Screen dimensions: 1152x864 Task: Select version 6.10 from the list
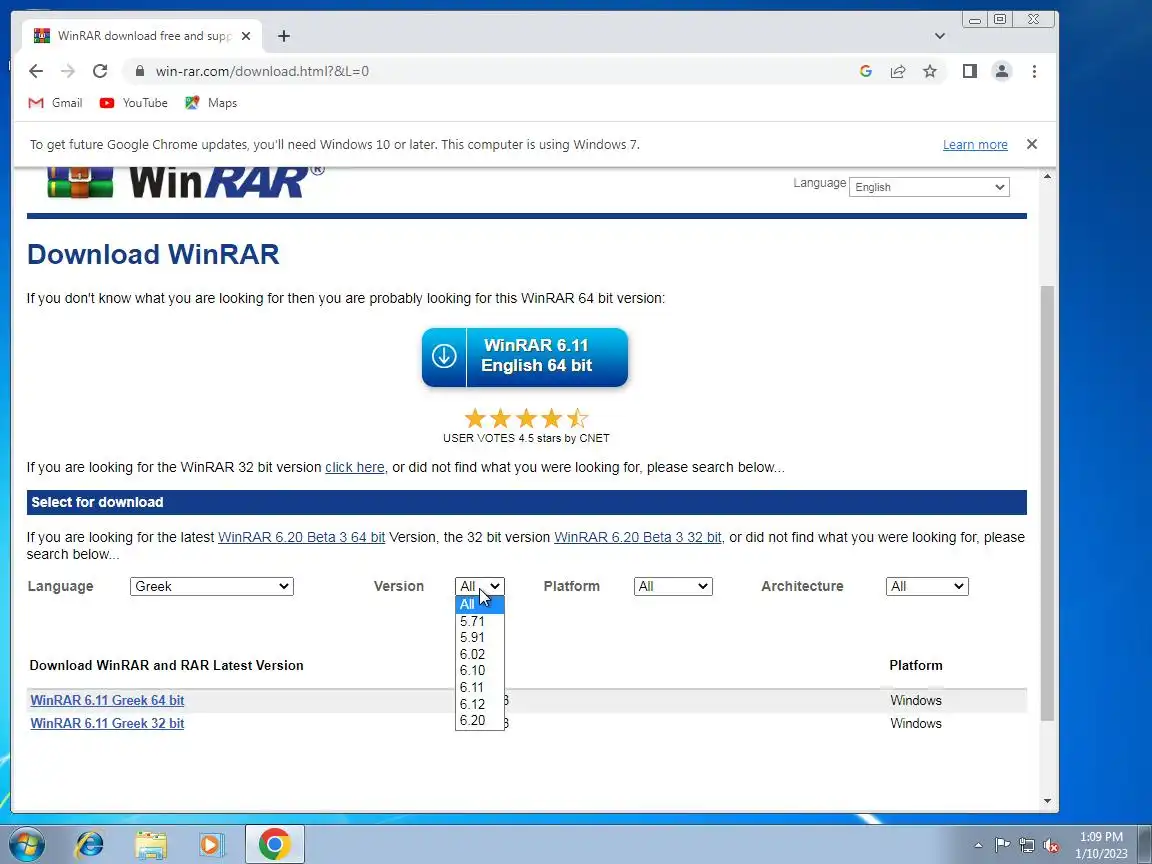(x=480, y=671)
